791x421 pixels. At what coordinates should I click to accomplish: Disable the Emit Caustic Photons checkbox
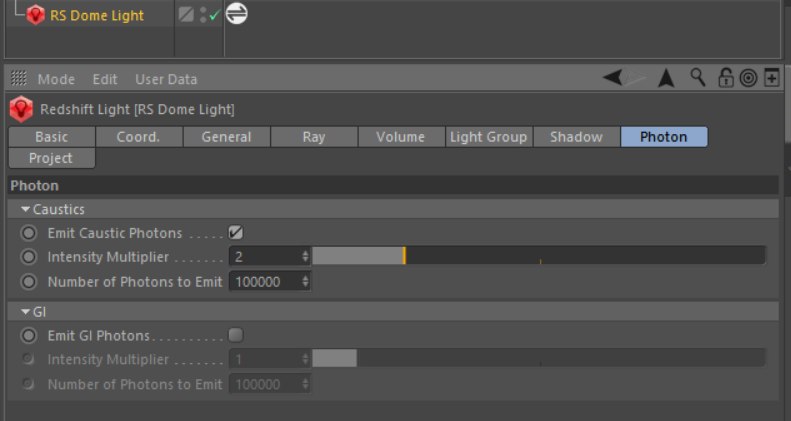[x=236, y=232]
